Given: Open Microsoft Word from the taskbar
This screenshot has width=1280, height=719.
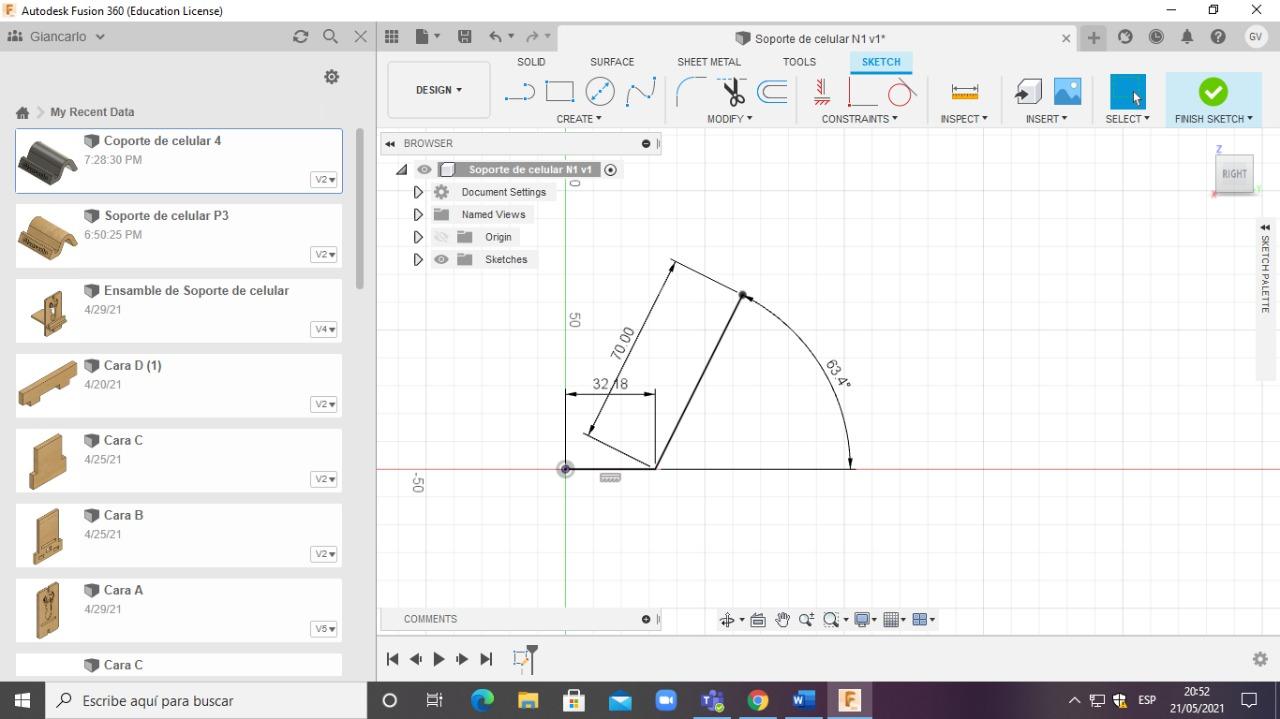Looking at the screenshot, I should click(803, 700).
